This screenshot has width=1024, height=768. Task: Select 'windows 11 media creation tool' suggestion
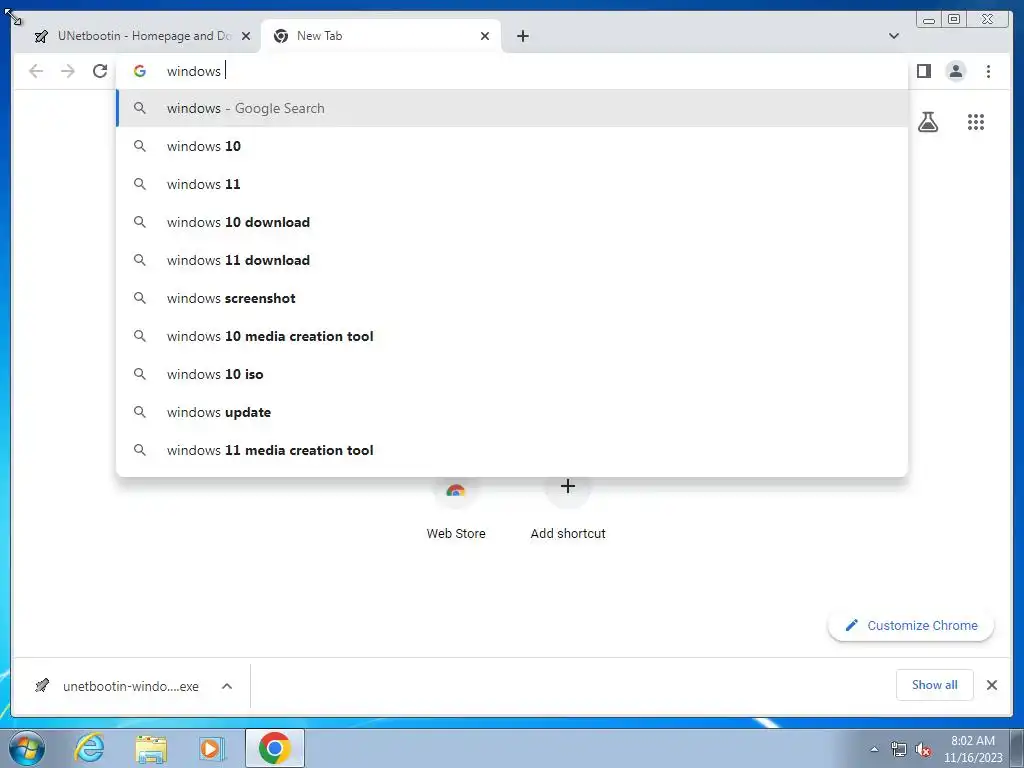click(511, 450)
